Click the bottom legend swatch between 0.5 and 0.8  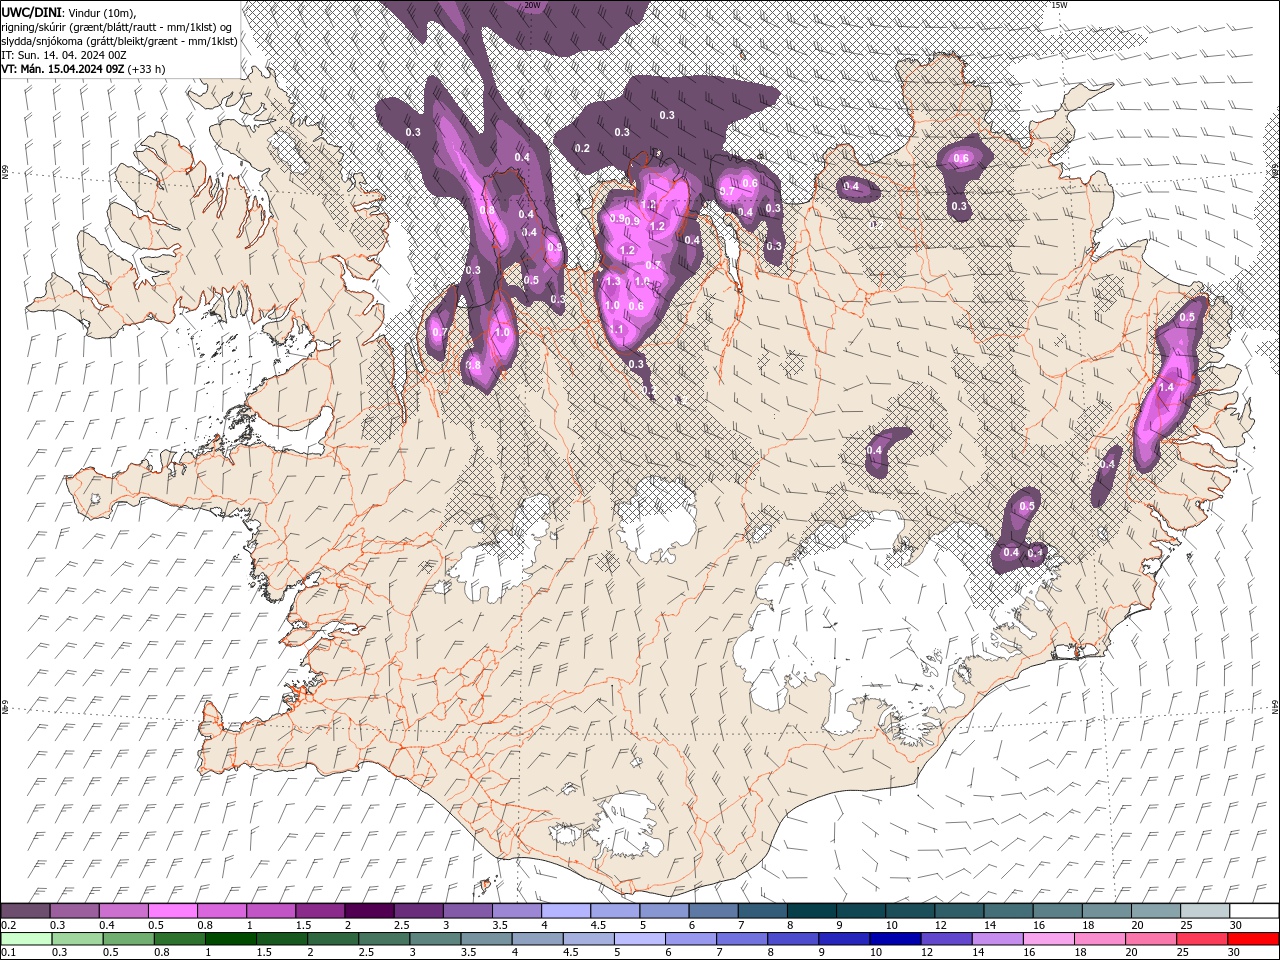click(128, 939)
